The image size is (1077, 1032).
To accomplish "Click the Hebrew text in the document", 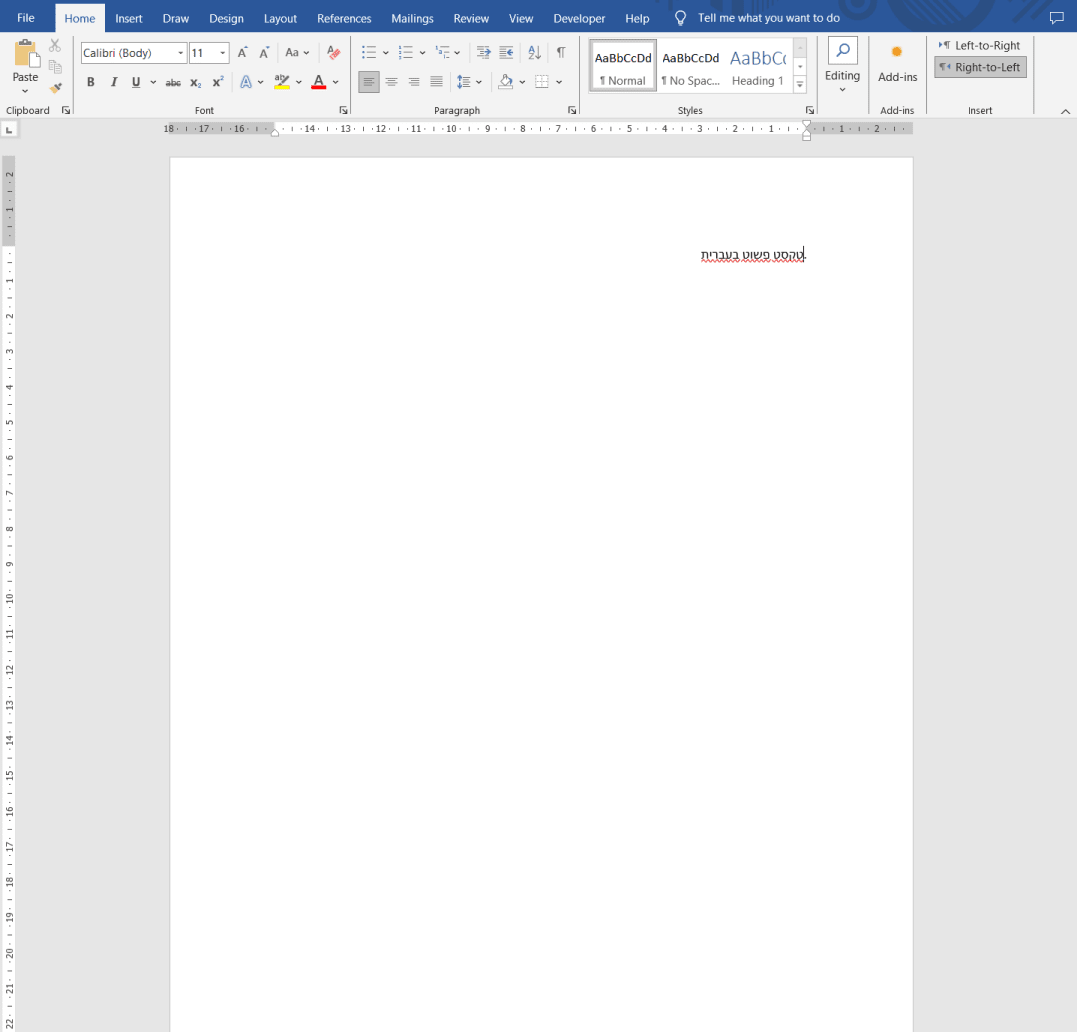I will coord(752,255).
